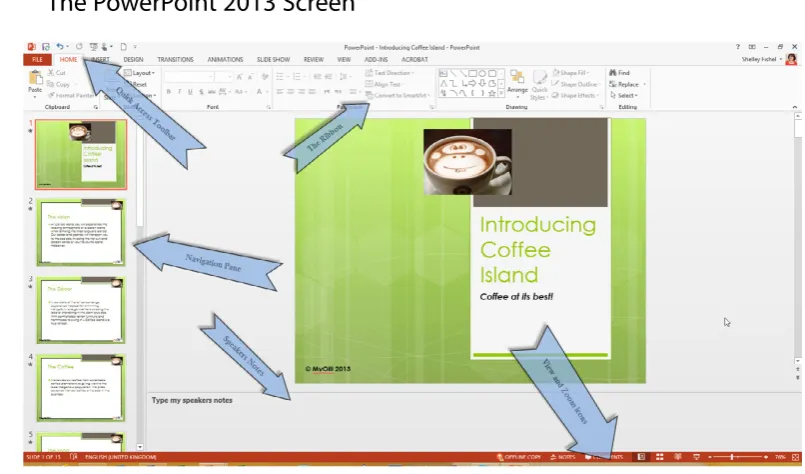Select the Oval shape in shapes gallery
The image size is (805, 474).
pos(482,73)
